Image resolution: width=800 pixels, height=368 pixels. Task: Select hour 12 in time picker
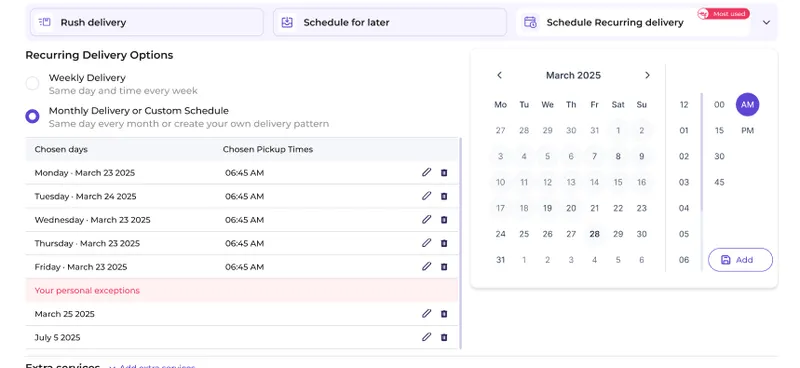click(684, 105)
